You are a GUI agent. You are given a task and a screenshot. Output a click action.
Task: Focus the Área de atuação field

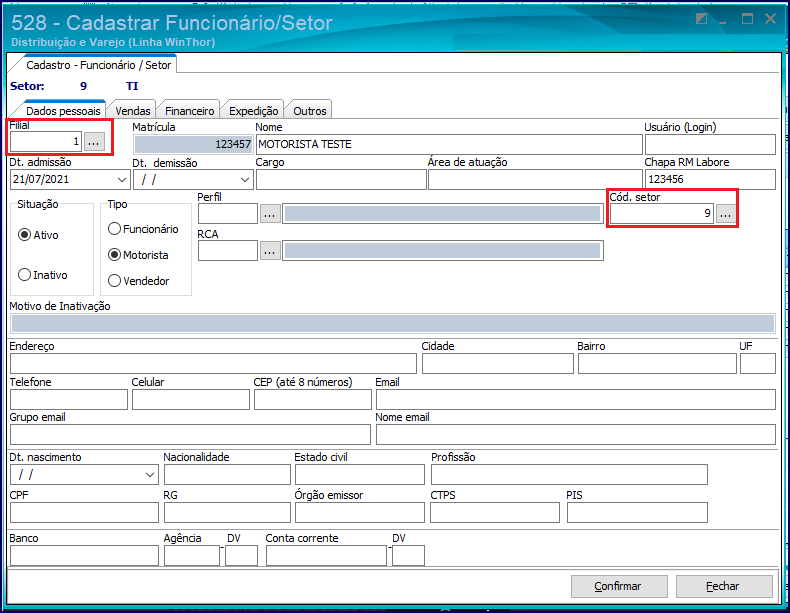coord(535,180)
